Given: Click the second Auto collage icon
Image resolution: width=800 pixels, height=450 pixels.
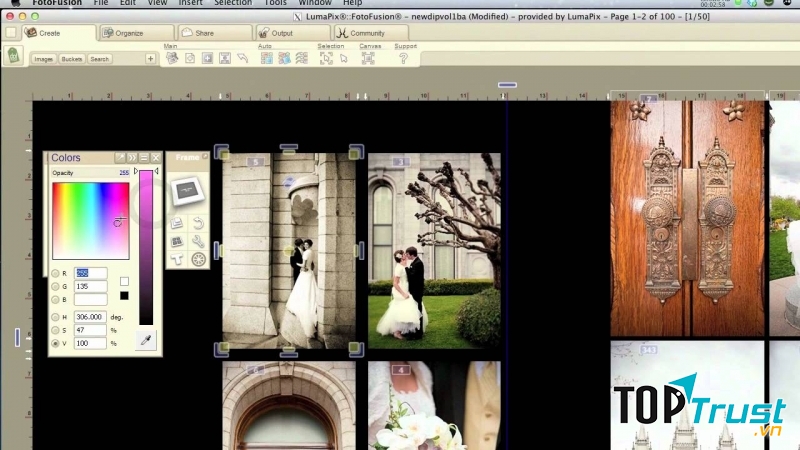Looking at the screenshot, I should [x=284, y=58].
